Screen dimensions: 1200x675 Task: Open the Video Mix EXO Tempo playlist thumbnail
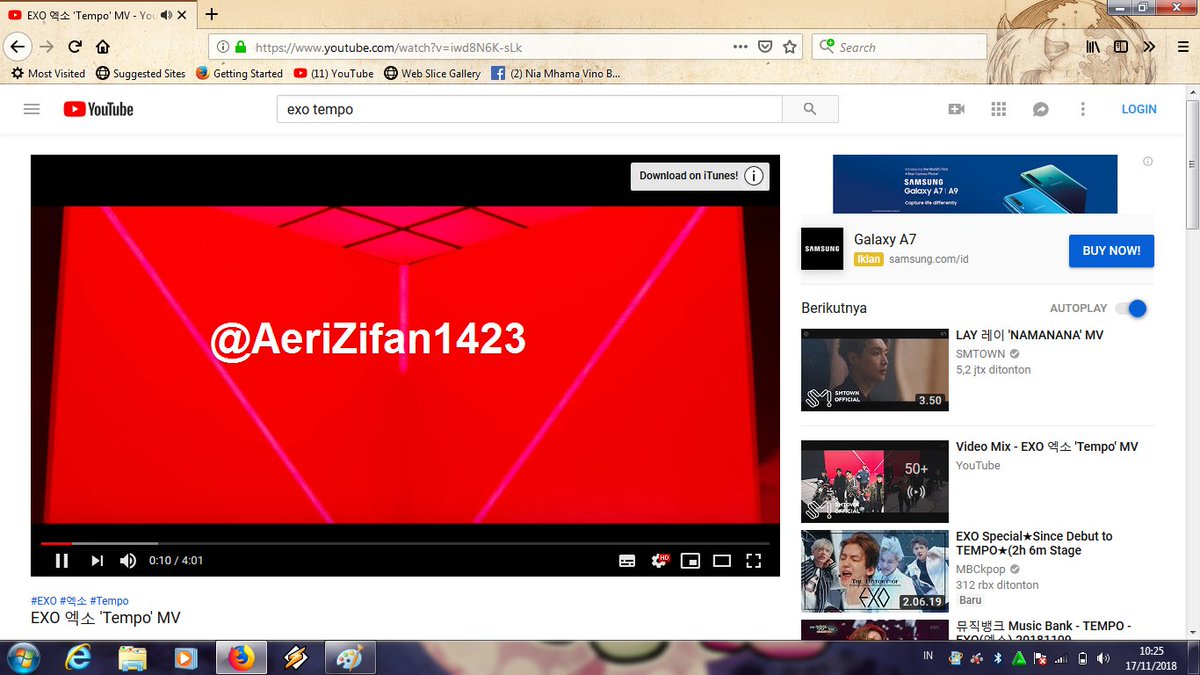click(x=875, y=481)
